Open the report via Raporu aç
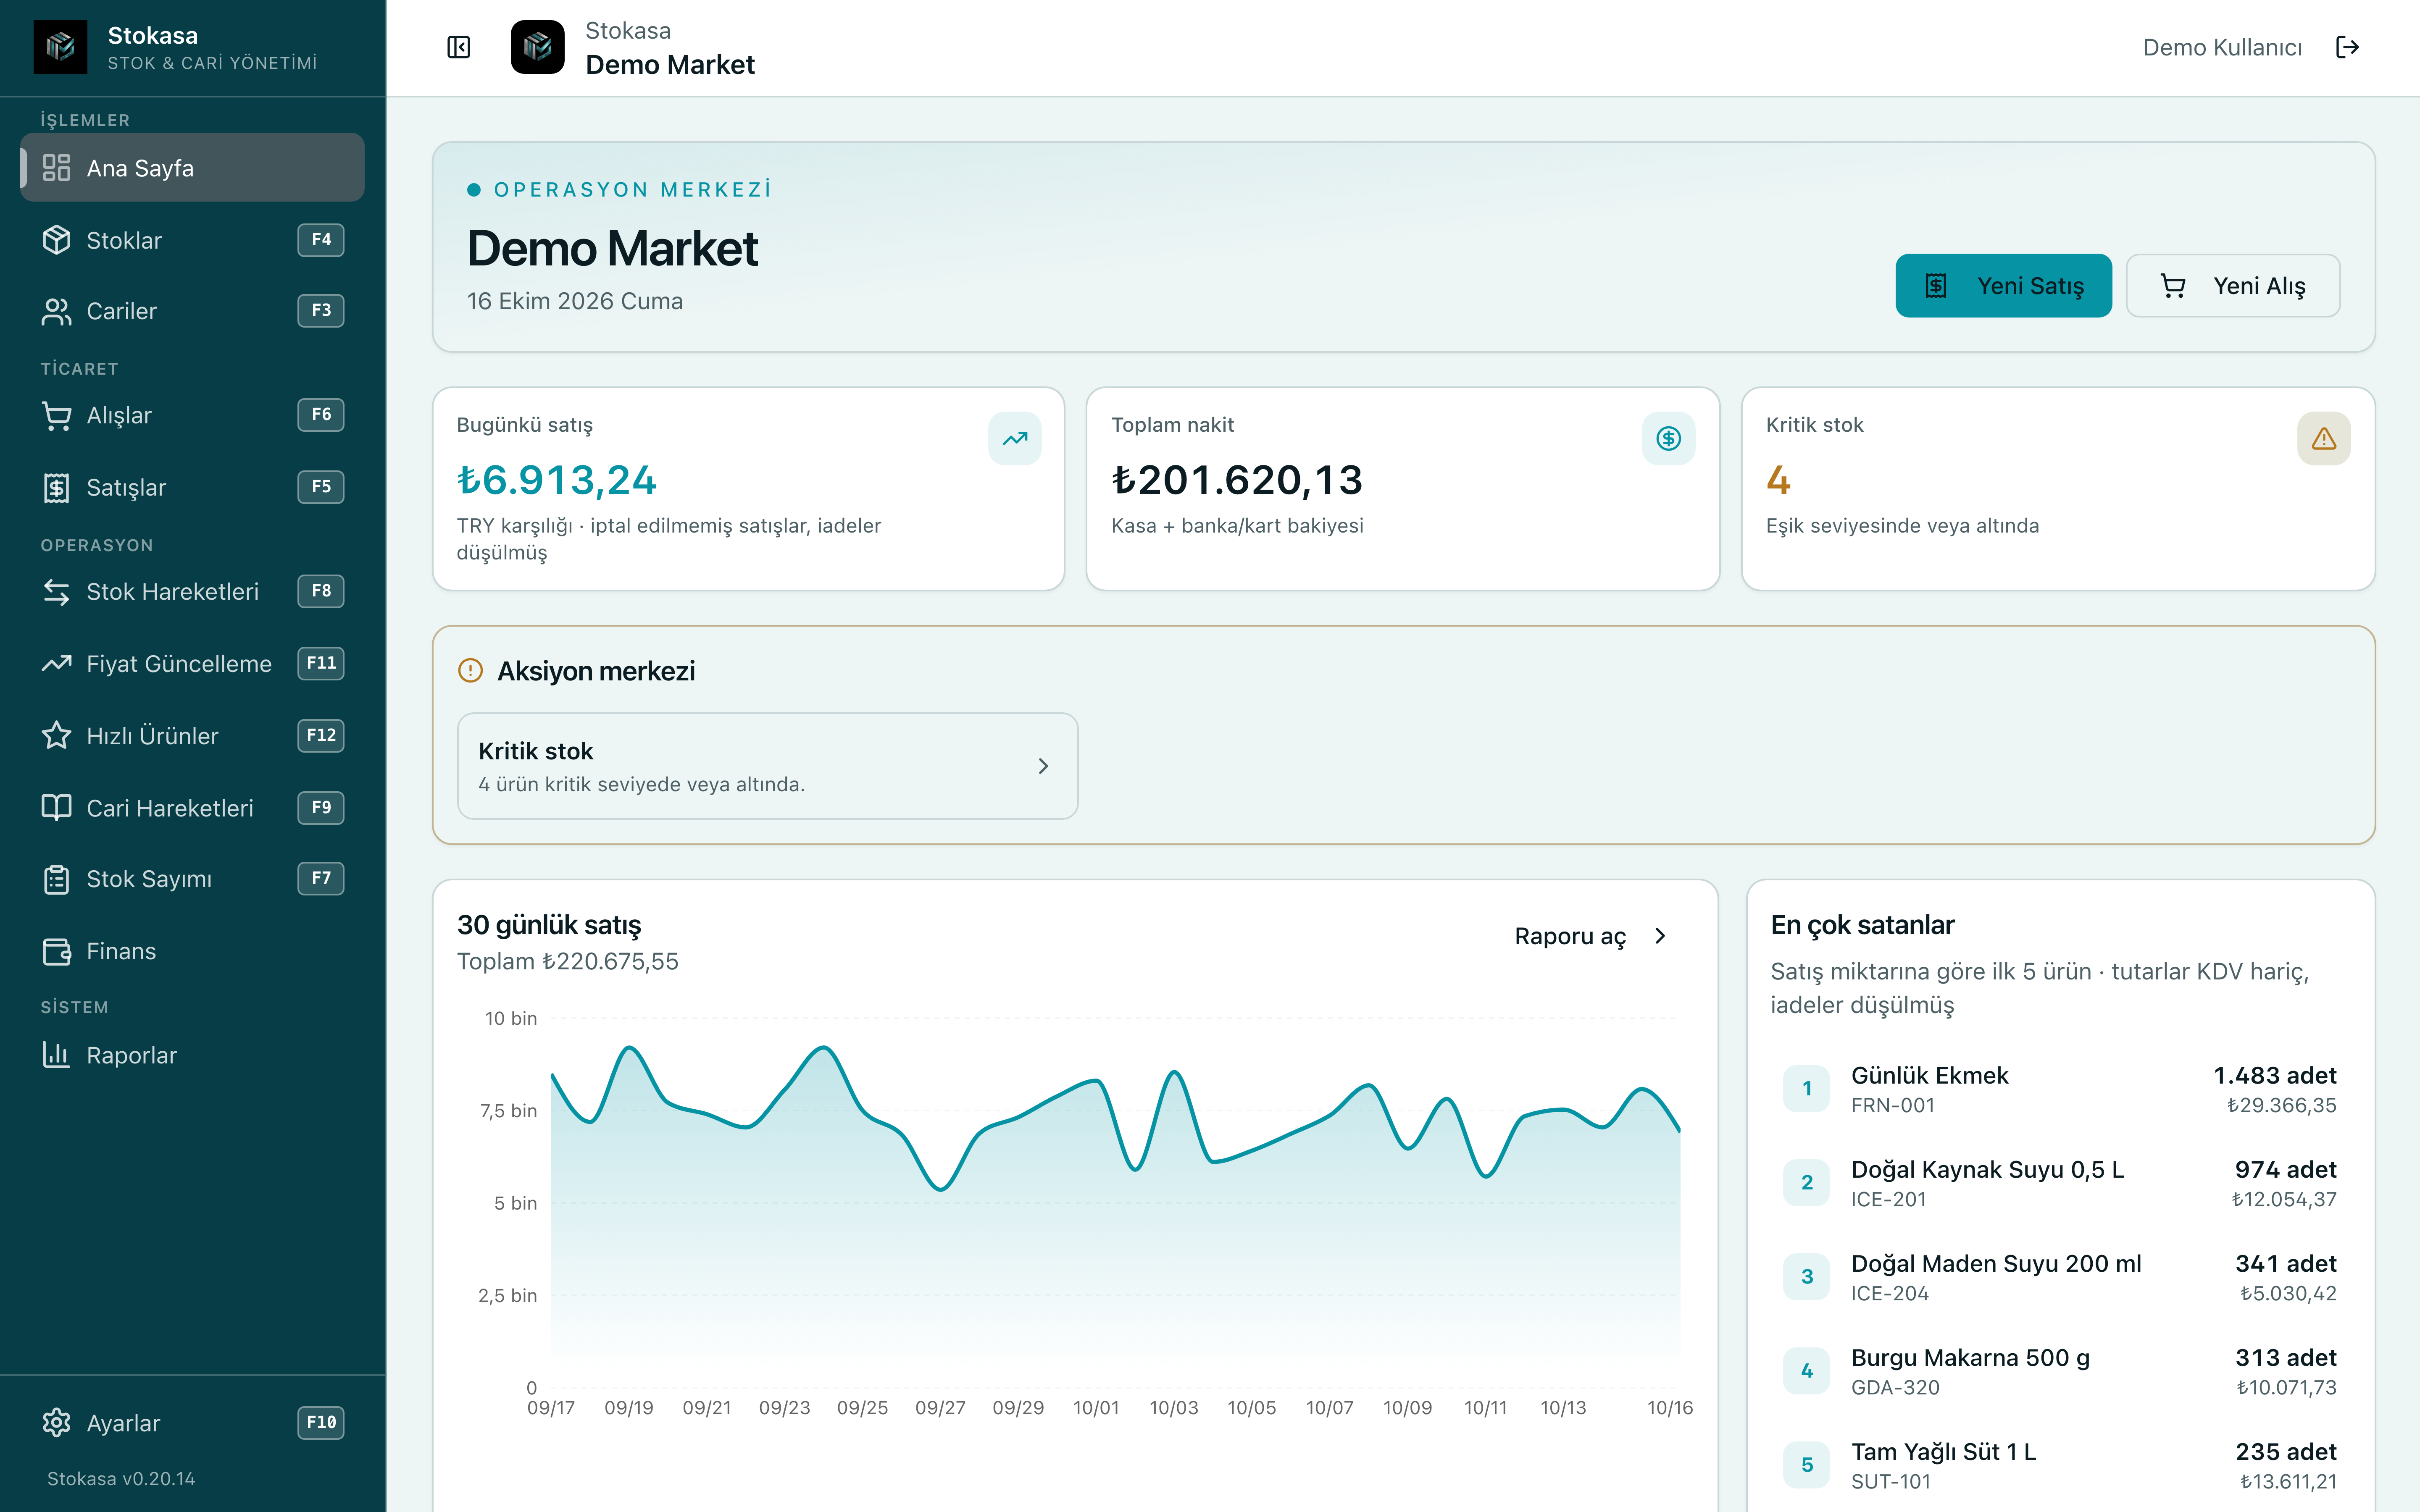 (1592, 936)
